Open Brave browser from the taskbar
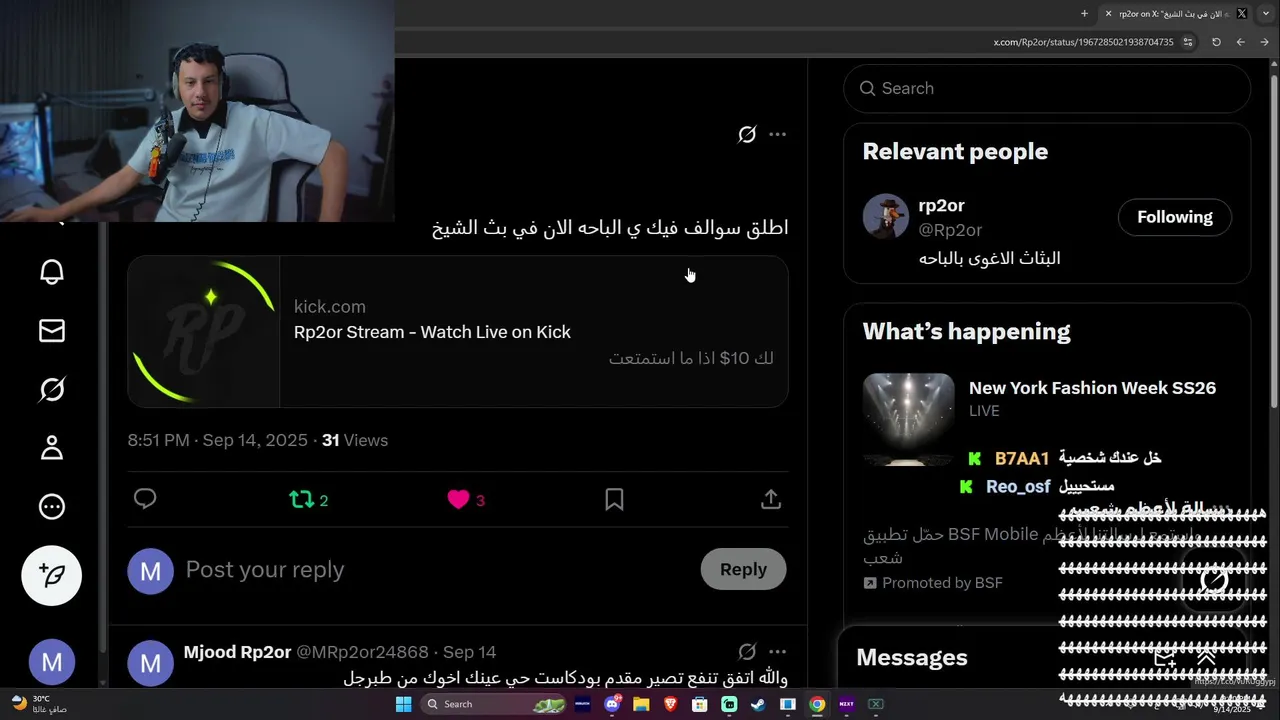 click(x=670, y=704)
